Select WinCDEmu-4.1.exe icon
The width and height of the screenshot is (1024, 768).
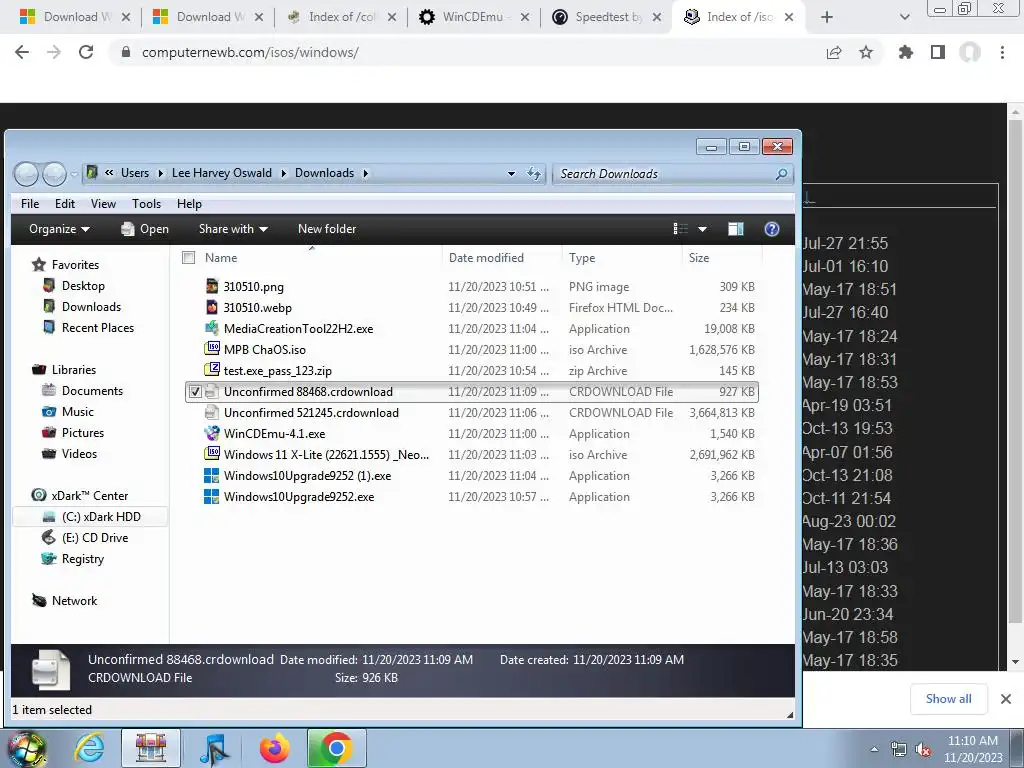click(212, 433)
